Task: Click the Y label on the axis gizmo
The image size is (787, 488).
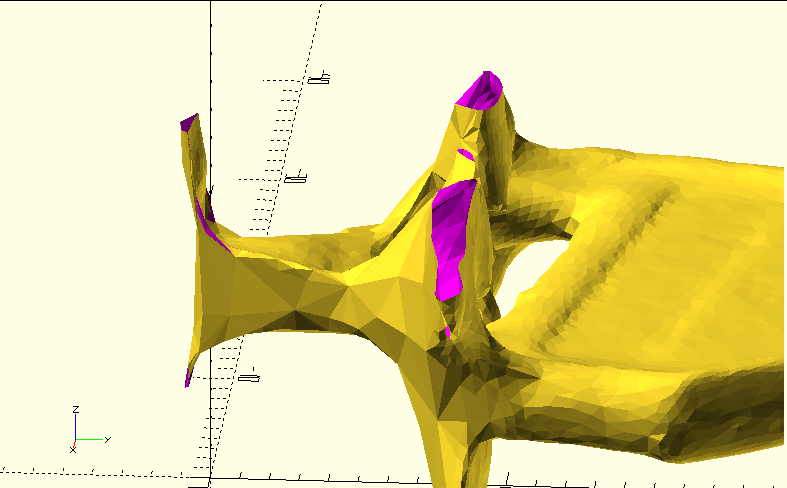Action: [107, 439]
